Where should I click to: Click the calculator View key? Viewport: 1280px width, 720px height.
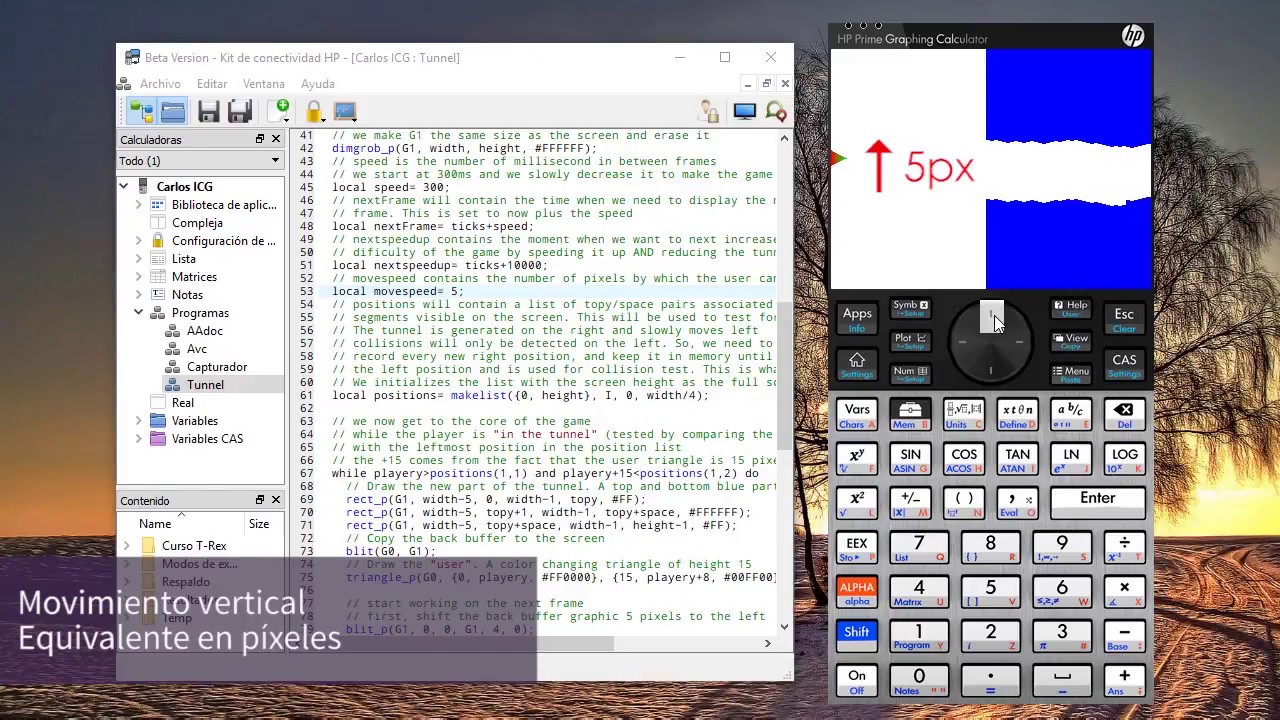coord(1070,341)
